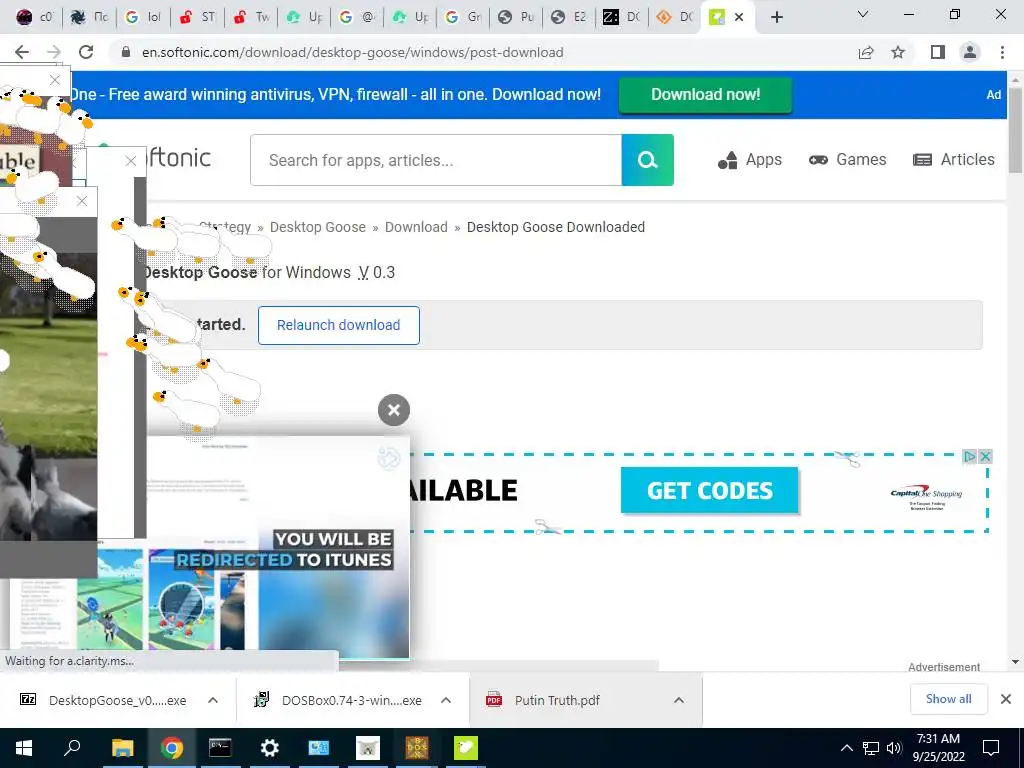Viewport: 1024px width, 768px height.
Task: Open the Apps menu on Softonic
Action: coord(750,159)
